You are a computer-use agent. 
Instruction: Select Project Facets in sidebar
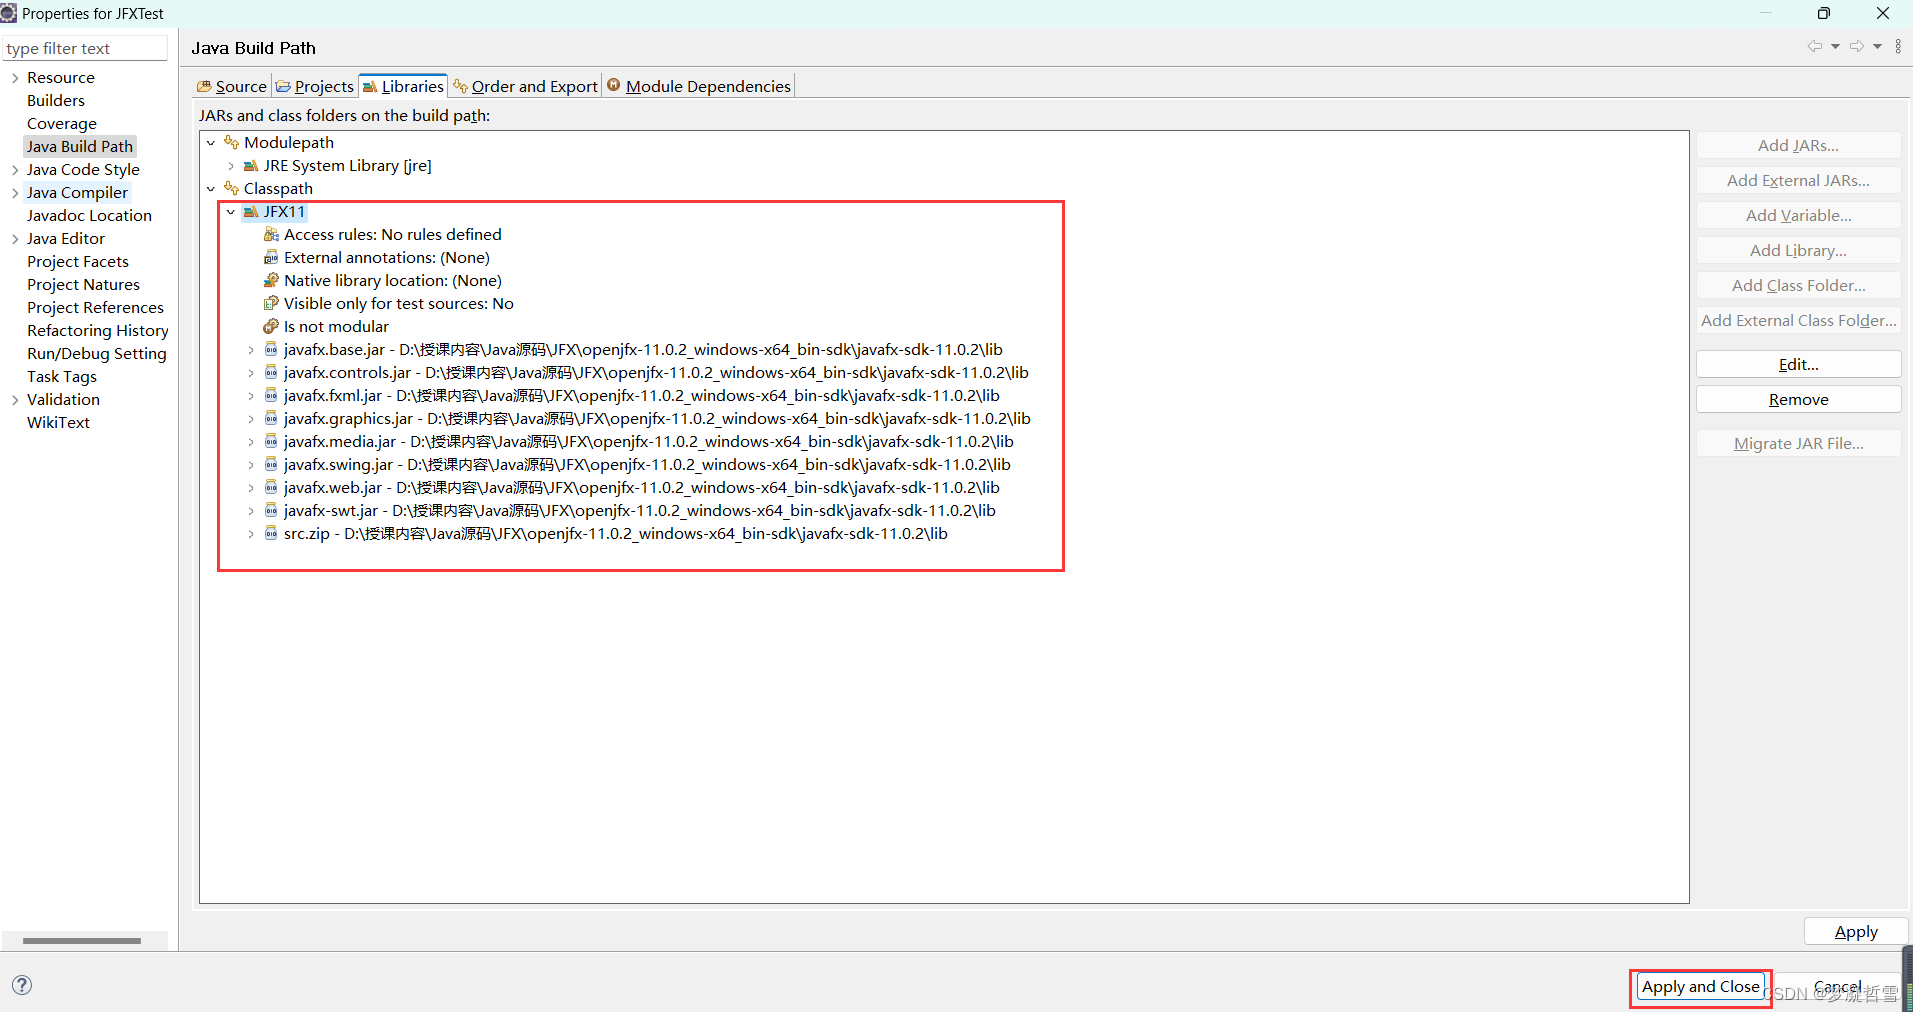point(78,262)
